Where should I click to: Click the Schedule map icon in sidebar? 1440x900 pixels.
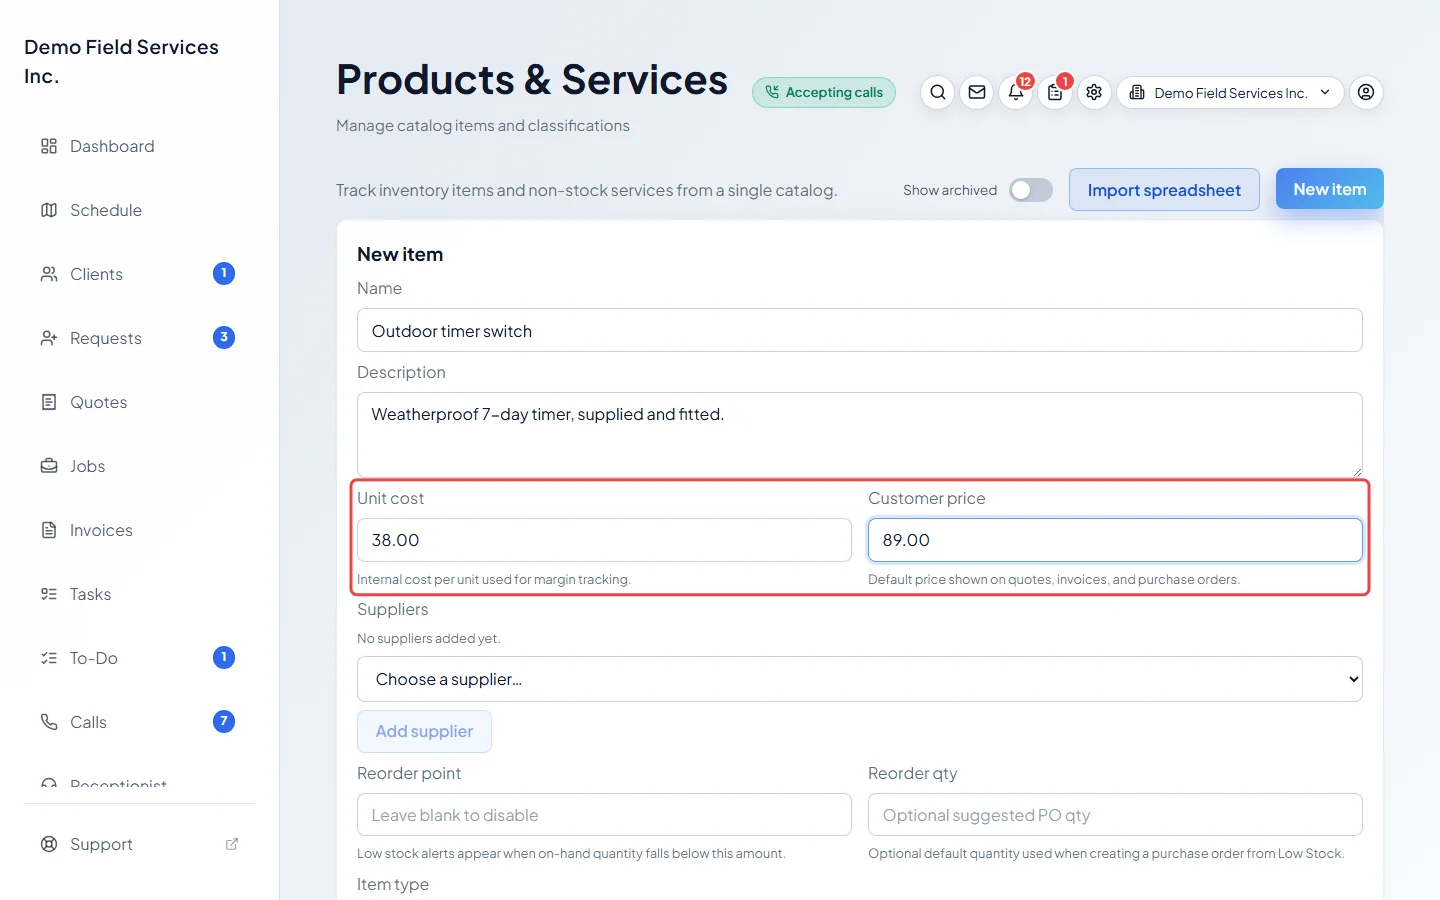tap(49, 210)
